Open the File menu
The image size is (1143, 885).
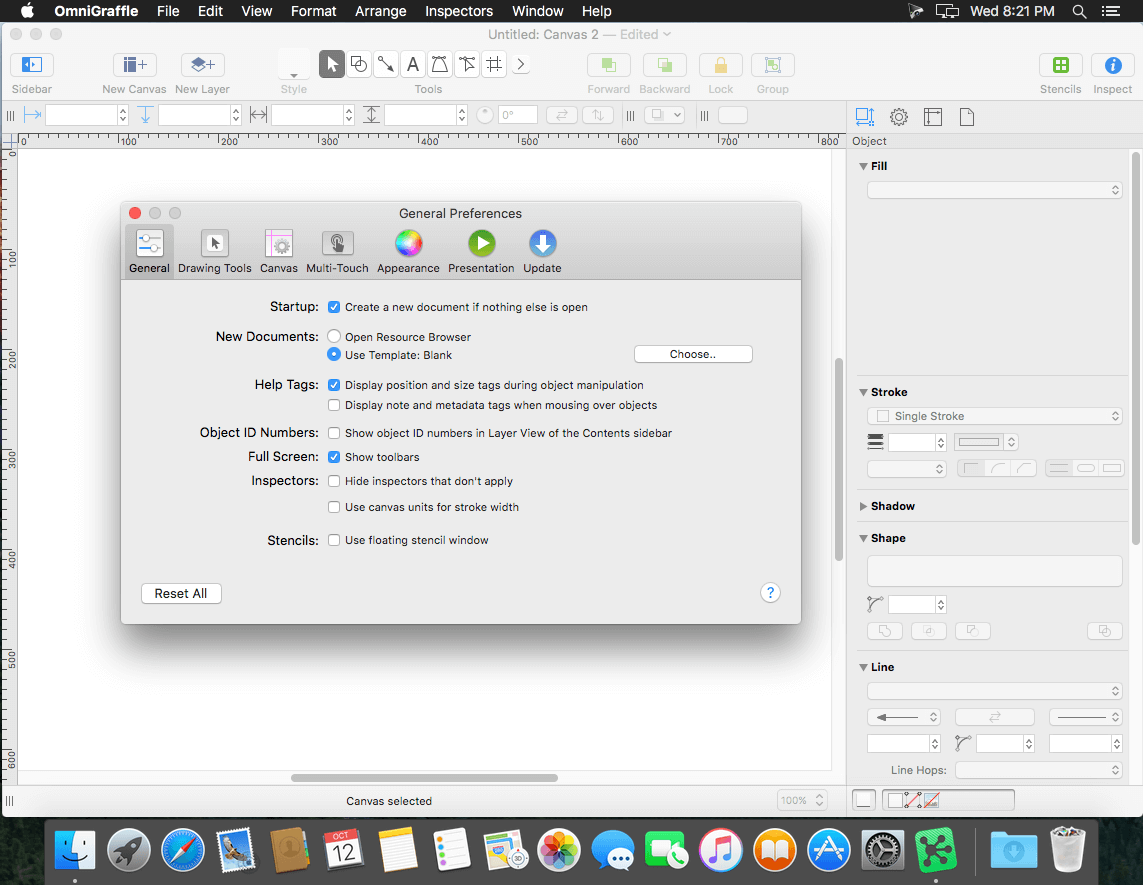[168, 11]
